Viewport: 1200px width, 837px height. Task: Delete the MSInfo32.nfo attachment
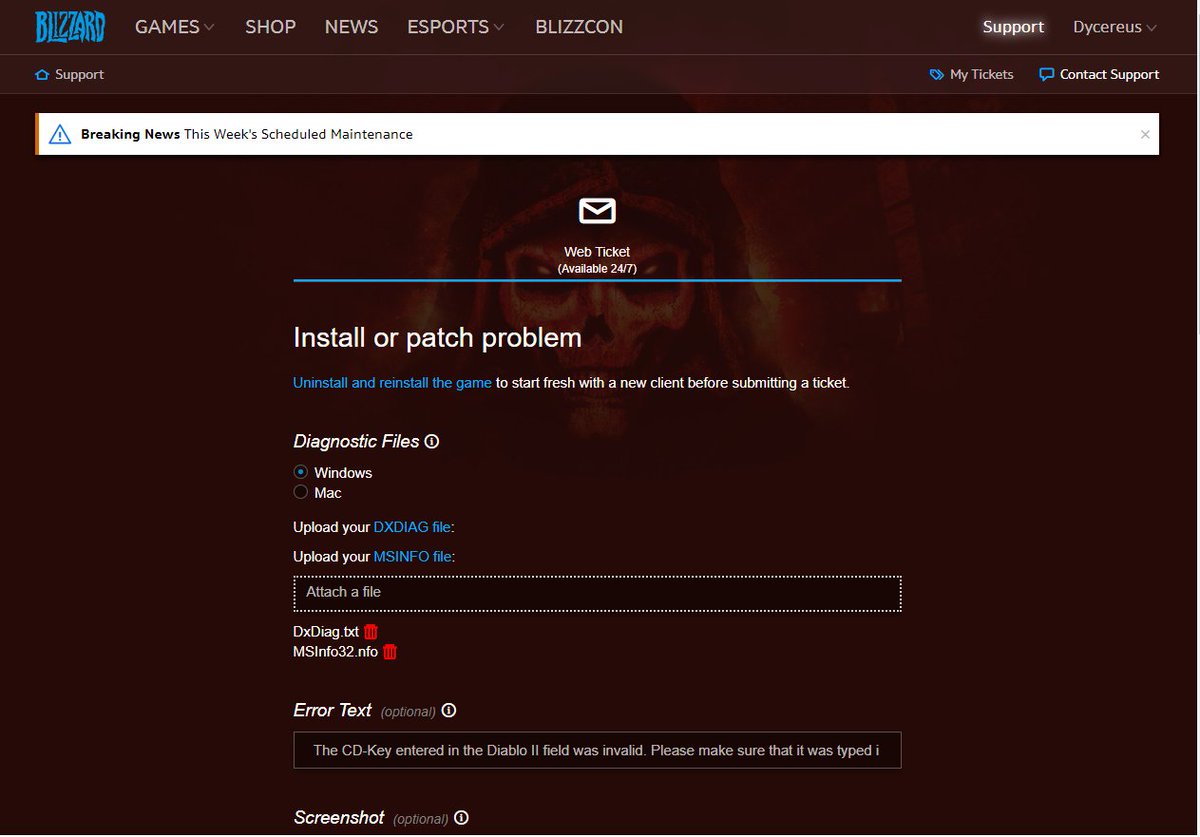click(390, 652)
